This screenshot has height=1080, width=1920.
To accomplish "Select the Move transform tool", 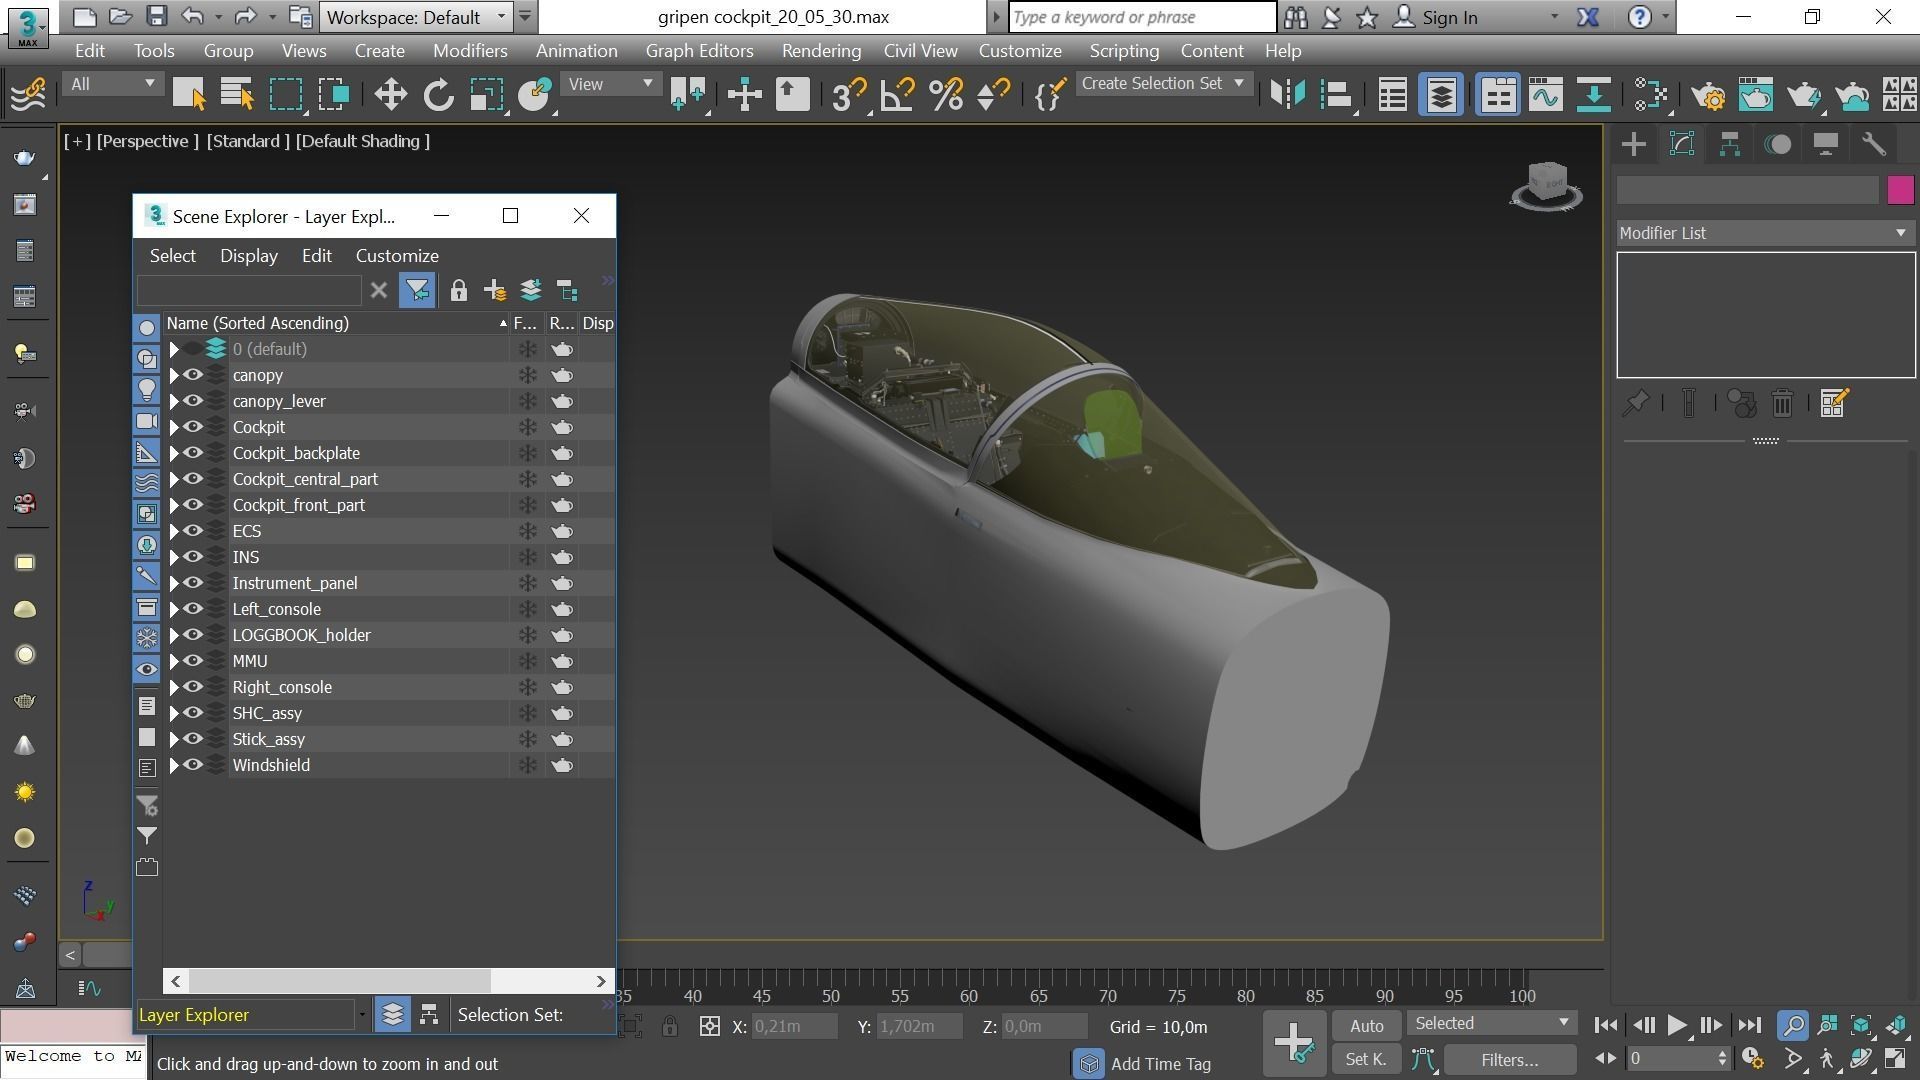I will [390, 95].
